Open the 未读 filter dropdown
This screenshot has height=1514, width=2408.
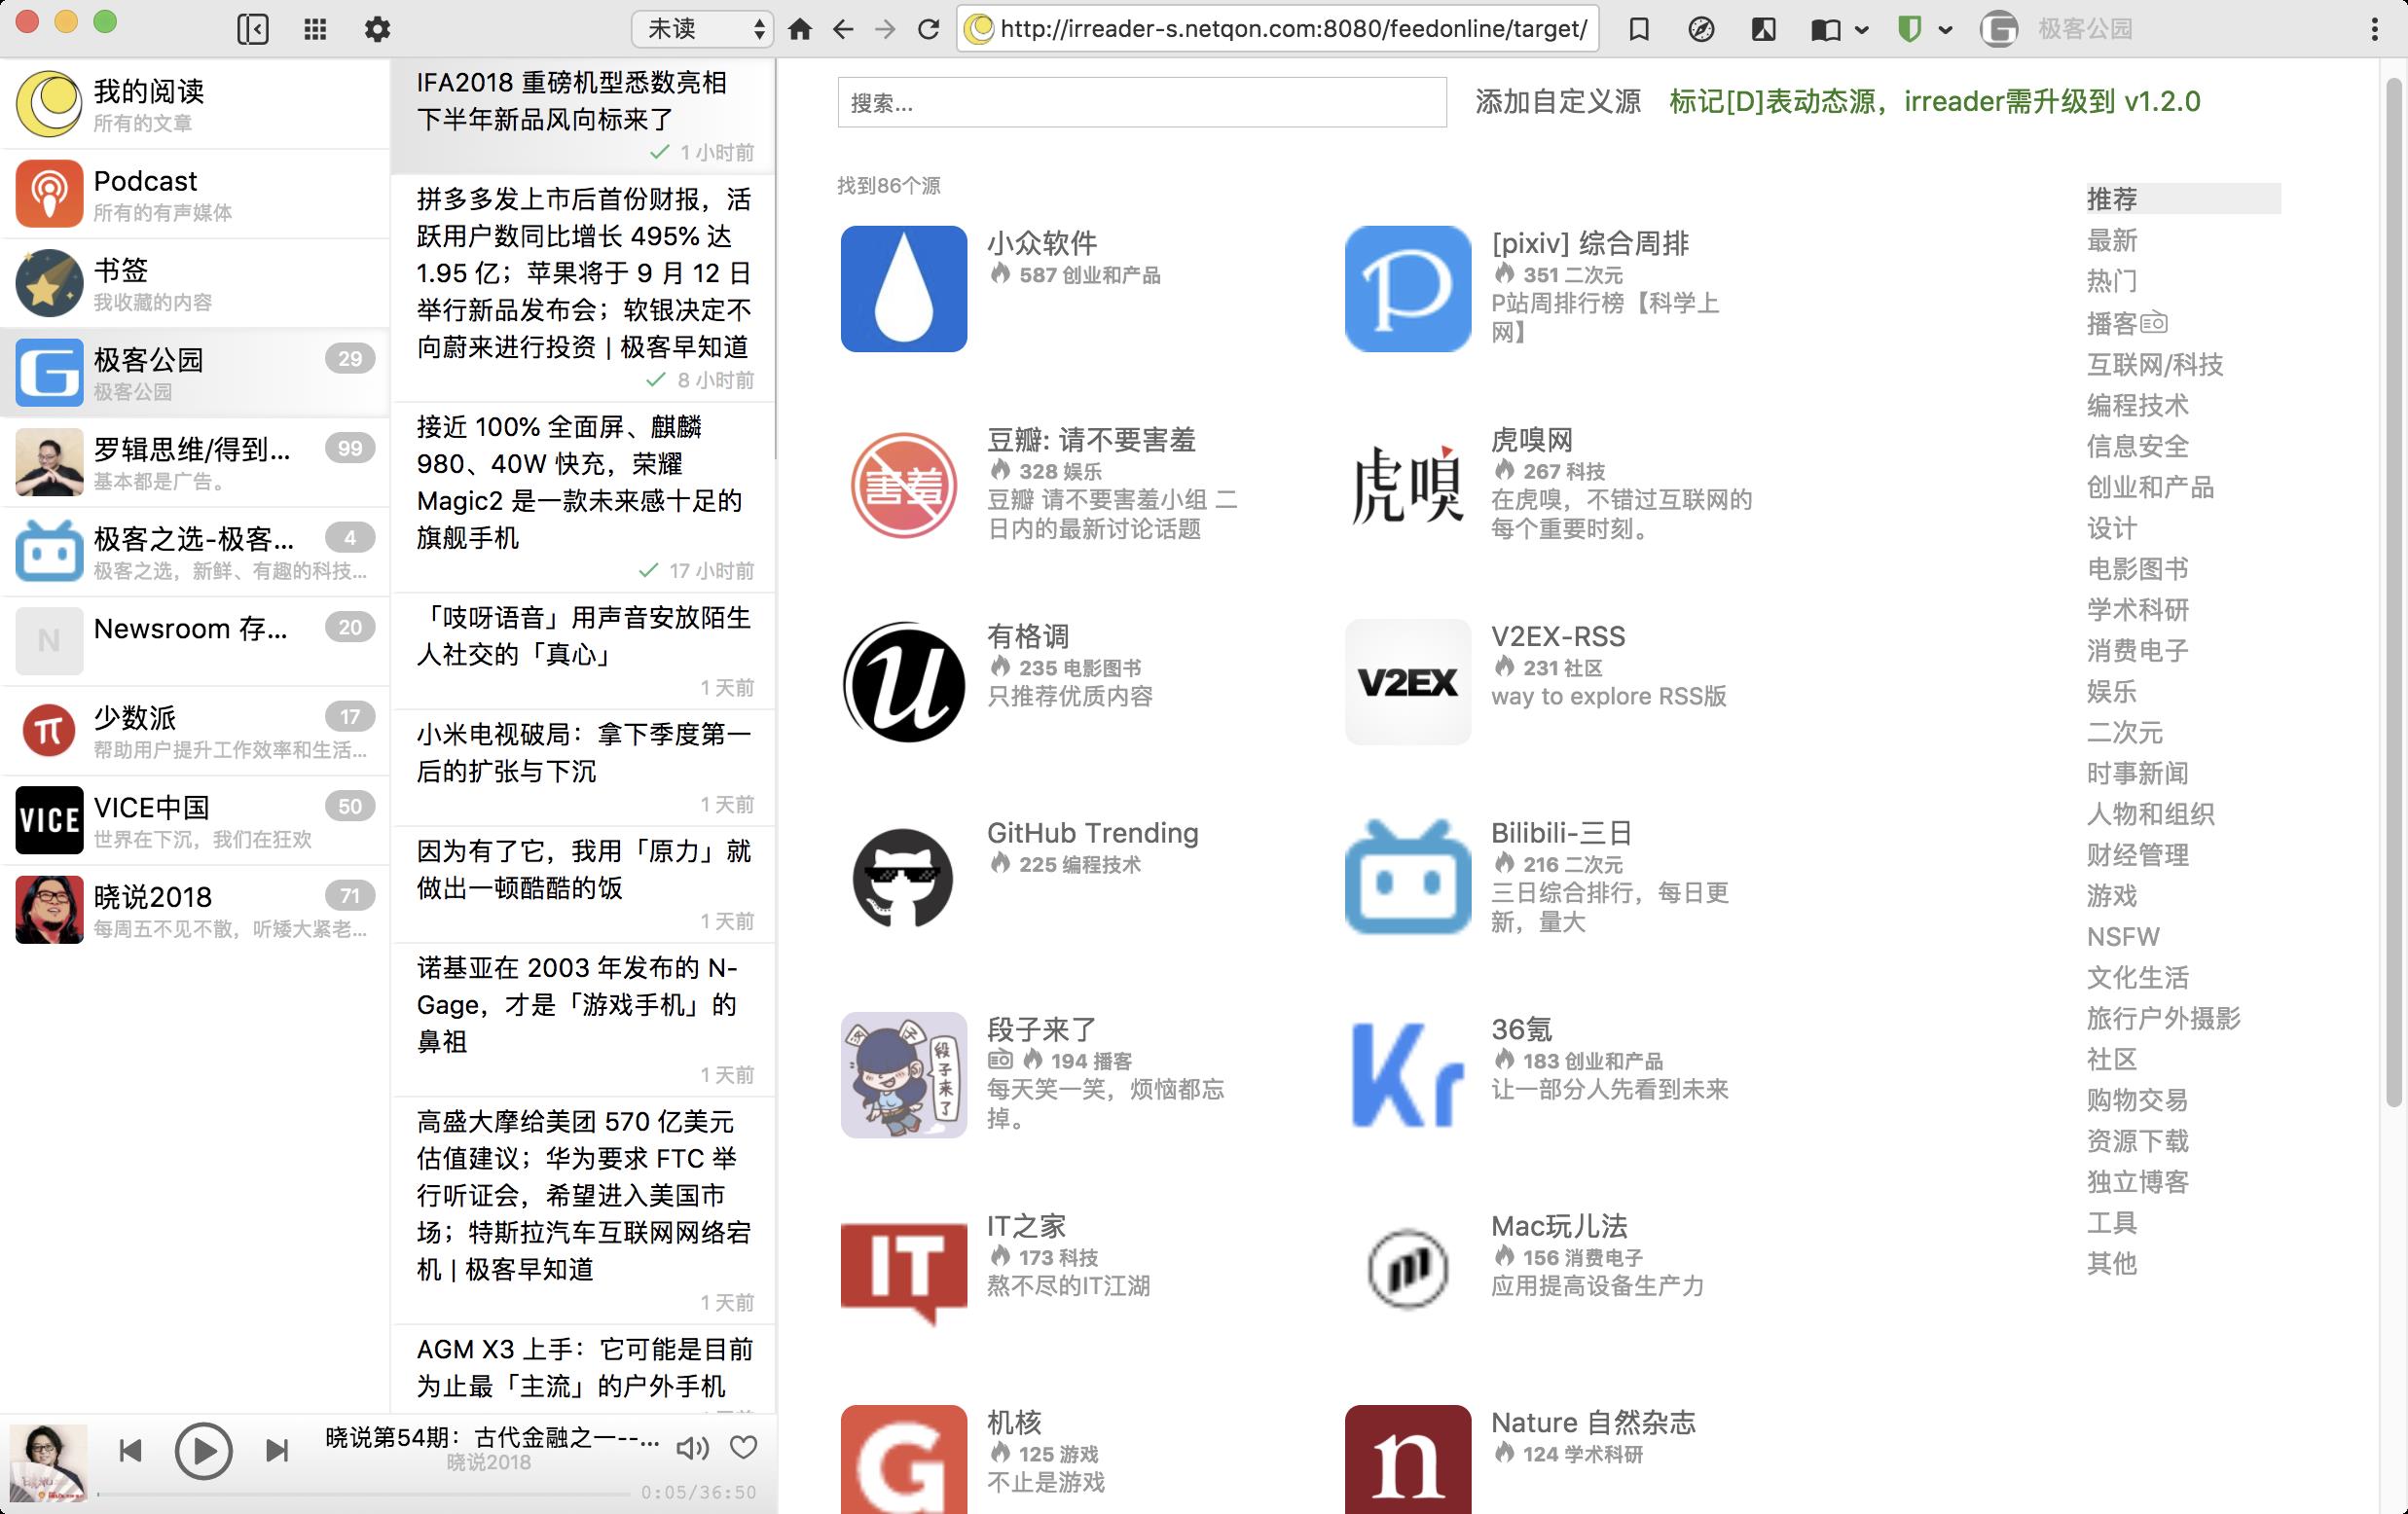point(702,29)
